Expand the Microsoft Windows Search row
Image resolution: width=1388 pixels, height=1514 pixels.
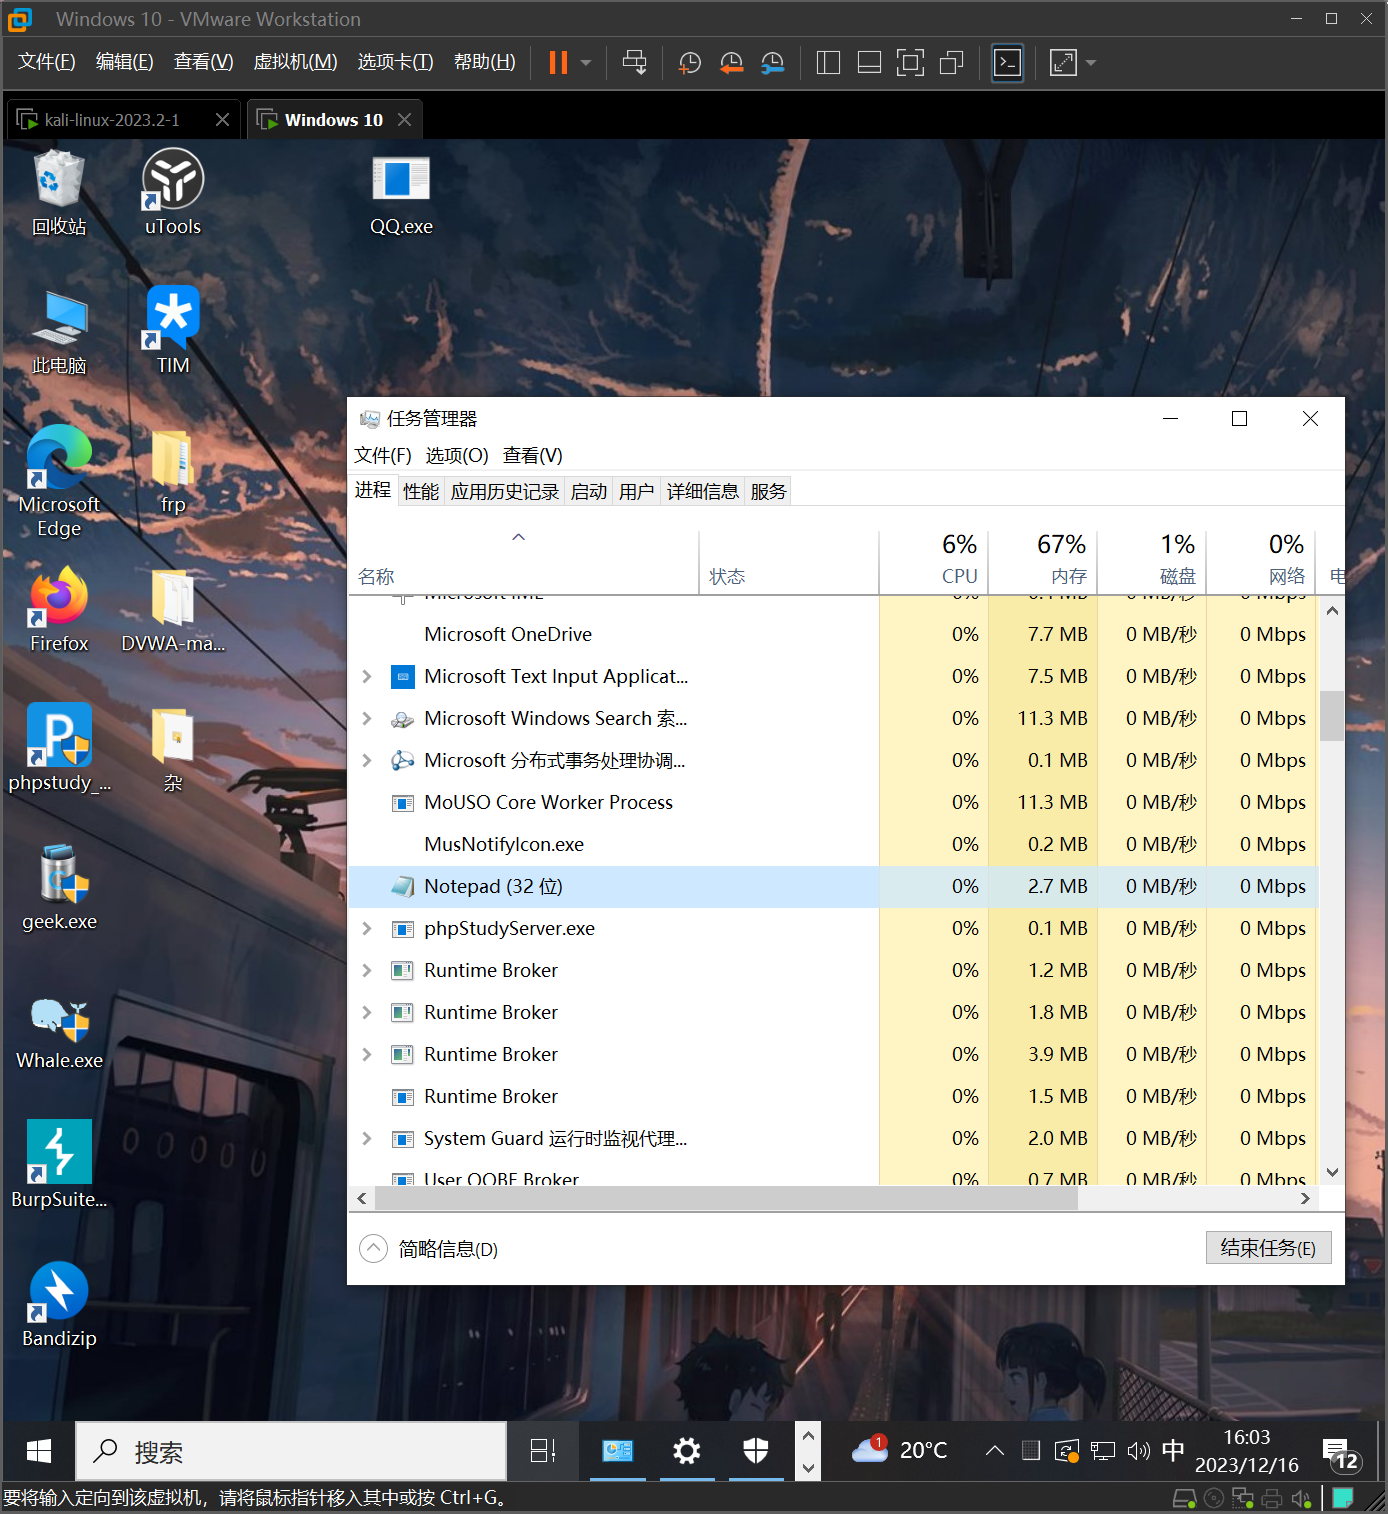click(367, 719)
